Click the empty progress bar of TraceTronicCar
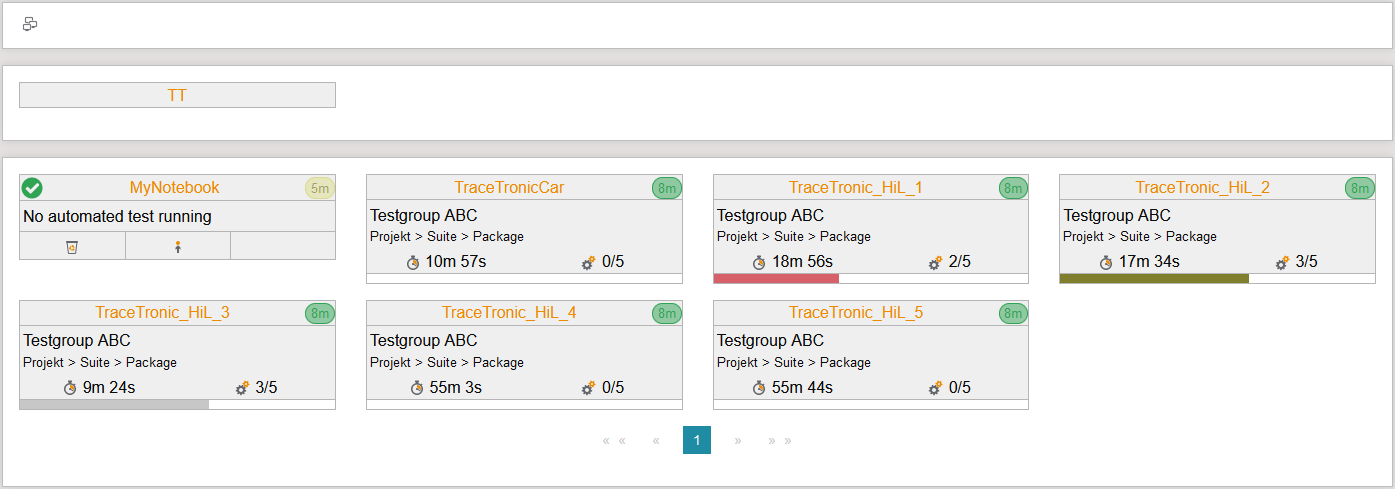This screenshot has height=489, width=1395. (x=524, y=279)
